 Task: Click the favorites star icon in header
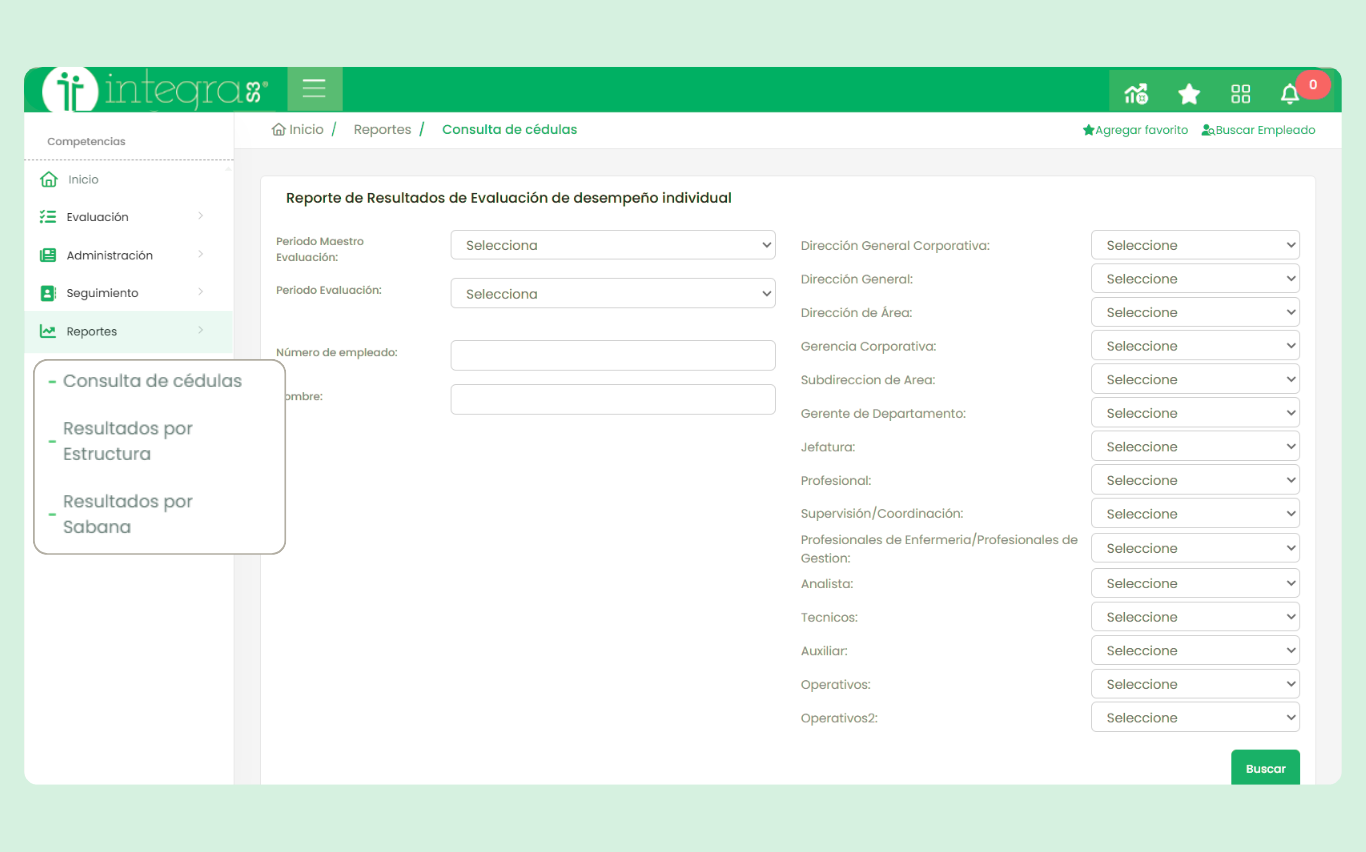click(x=1189, y=94)
